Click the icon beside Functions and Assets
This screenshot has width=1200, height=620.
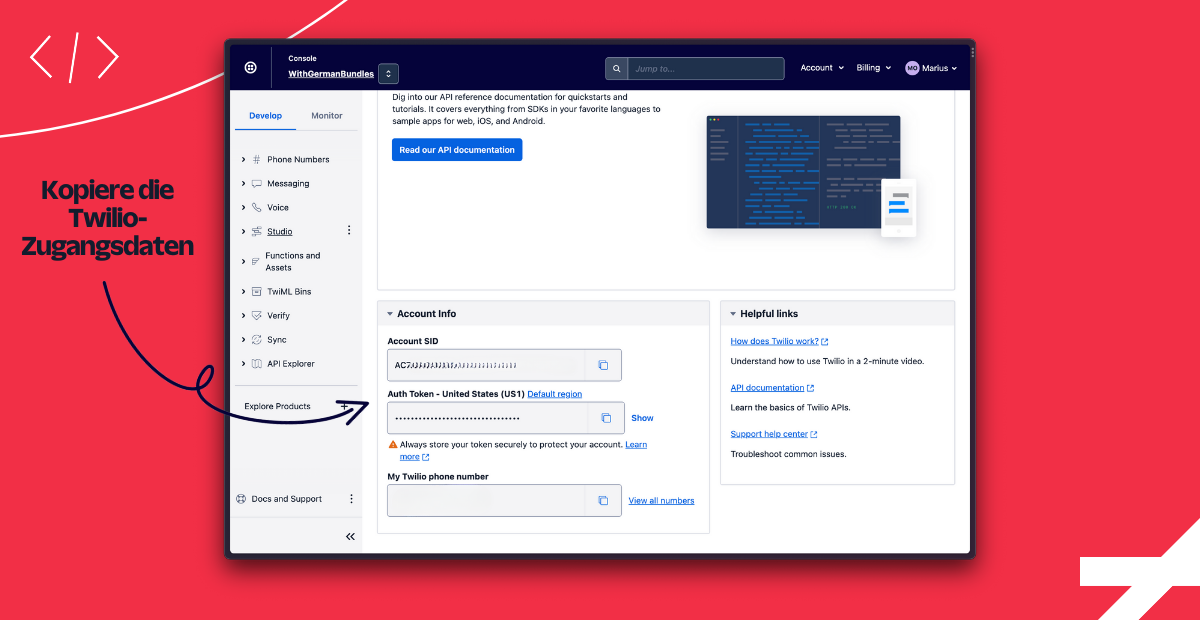pos(256,262)
